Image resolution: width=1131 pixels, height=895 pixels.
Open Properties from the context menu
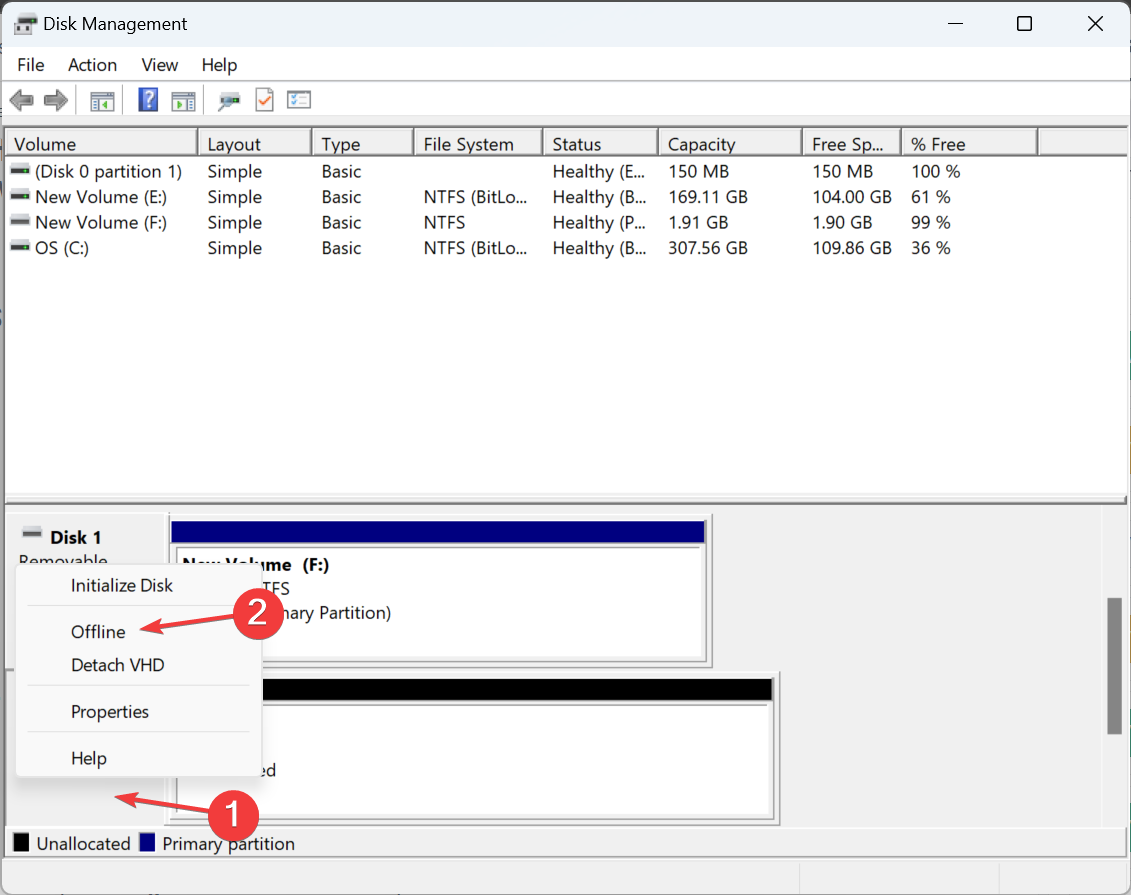point(110,711)
